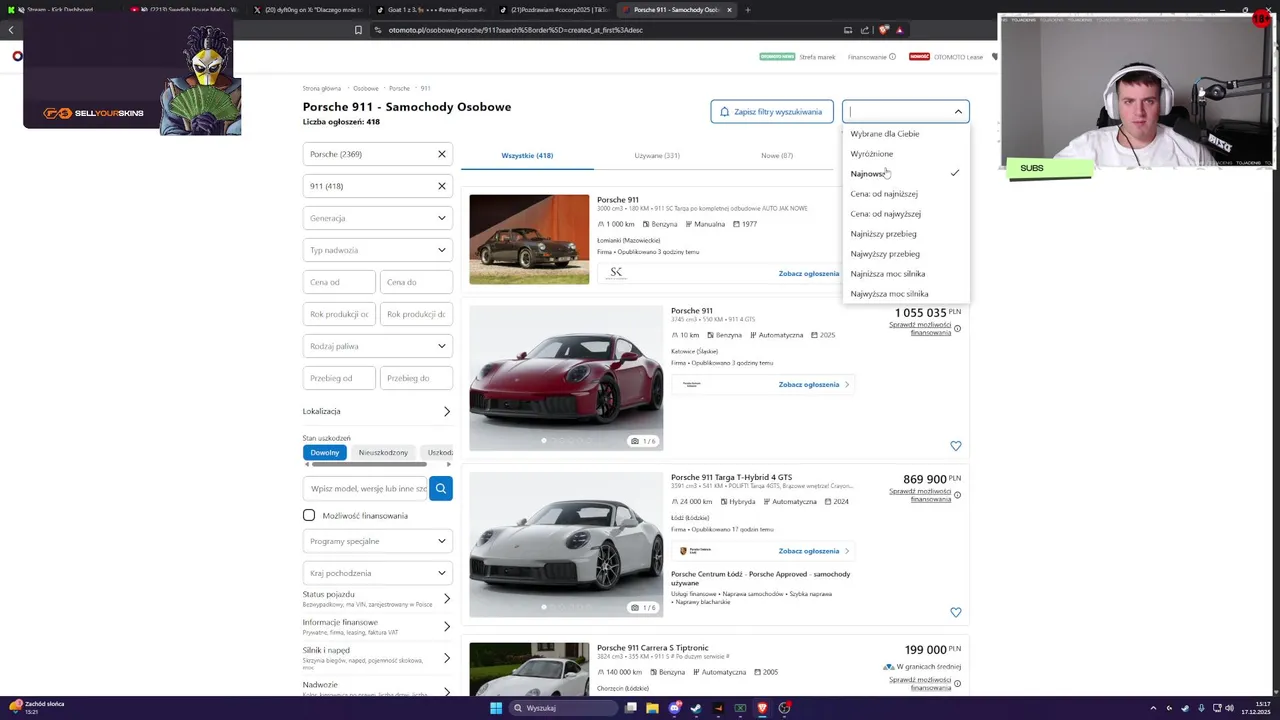Click the blue magnifier search button

pos(440,488)
